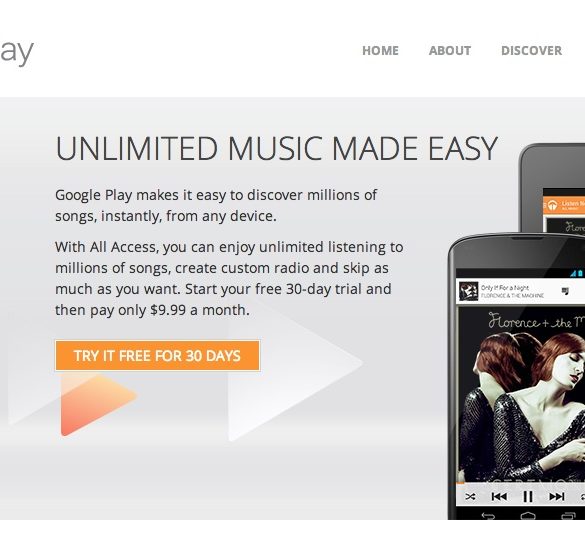Tap the Android recent apps icon

[x=568, y=516]
